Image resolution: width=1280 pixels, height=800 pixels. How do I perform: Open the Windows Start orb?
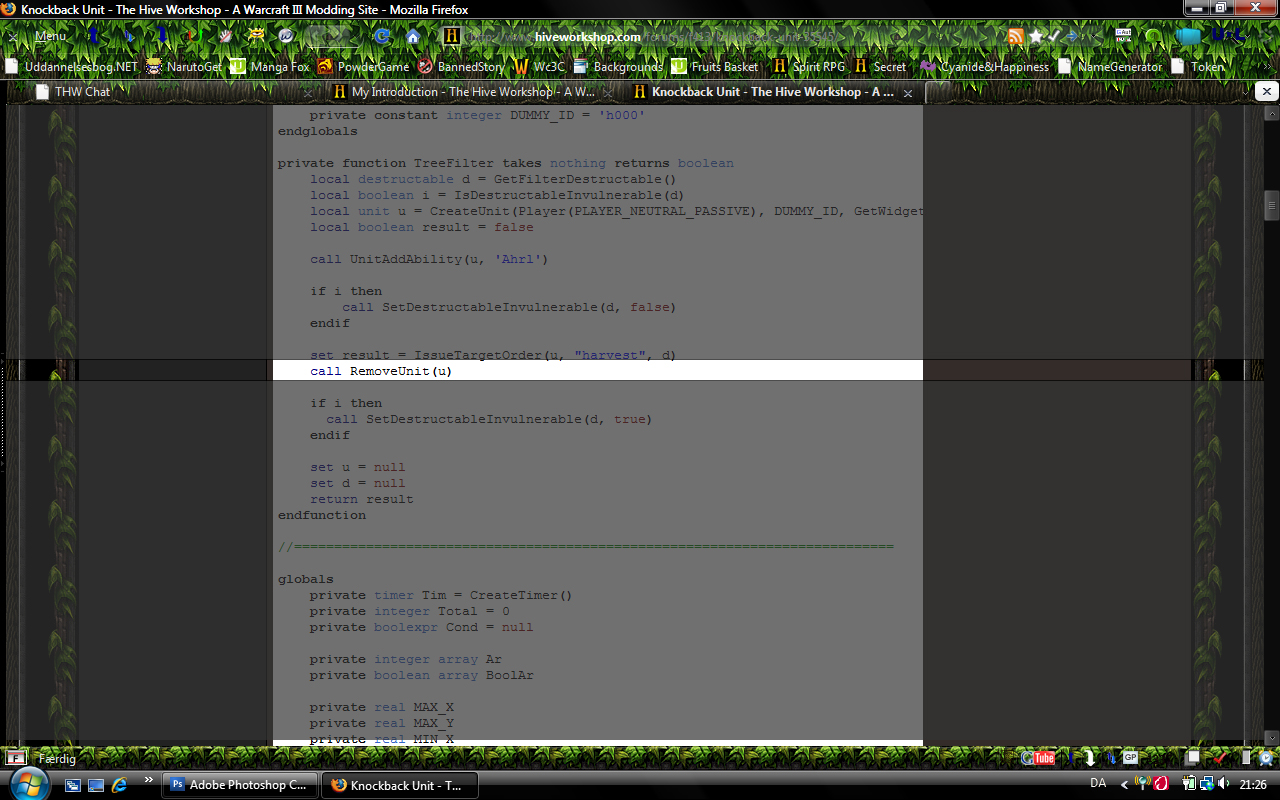(x=29, y=783)
